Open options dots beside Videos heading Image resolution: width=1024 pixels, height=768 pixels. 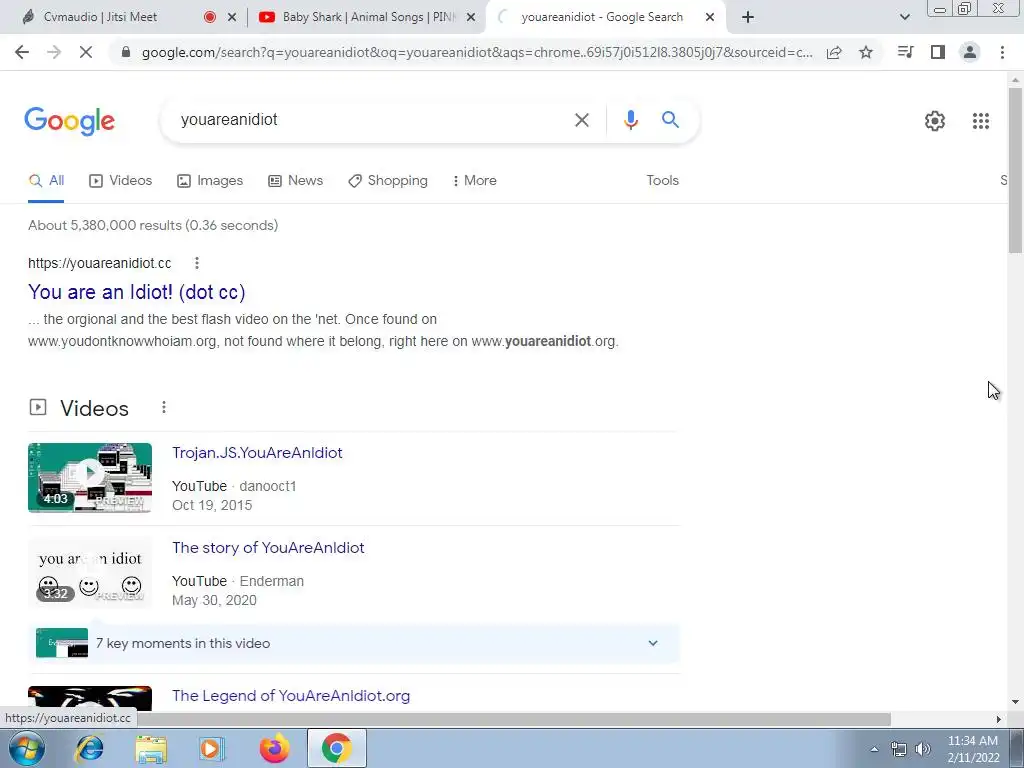coord(164,408)
